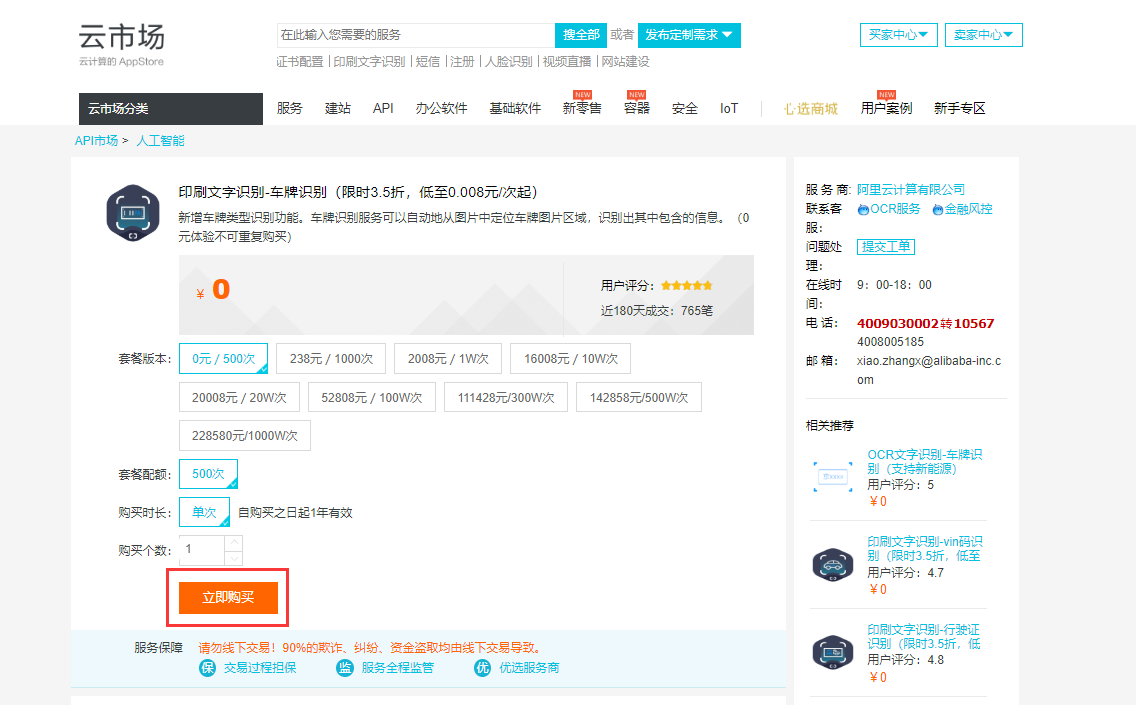The image size is (1136, 705).
Task: Select the 238元 / 1000次 package
Action: tap(331, 359)
